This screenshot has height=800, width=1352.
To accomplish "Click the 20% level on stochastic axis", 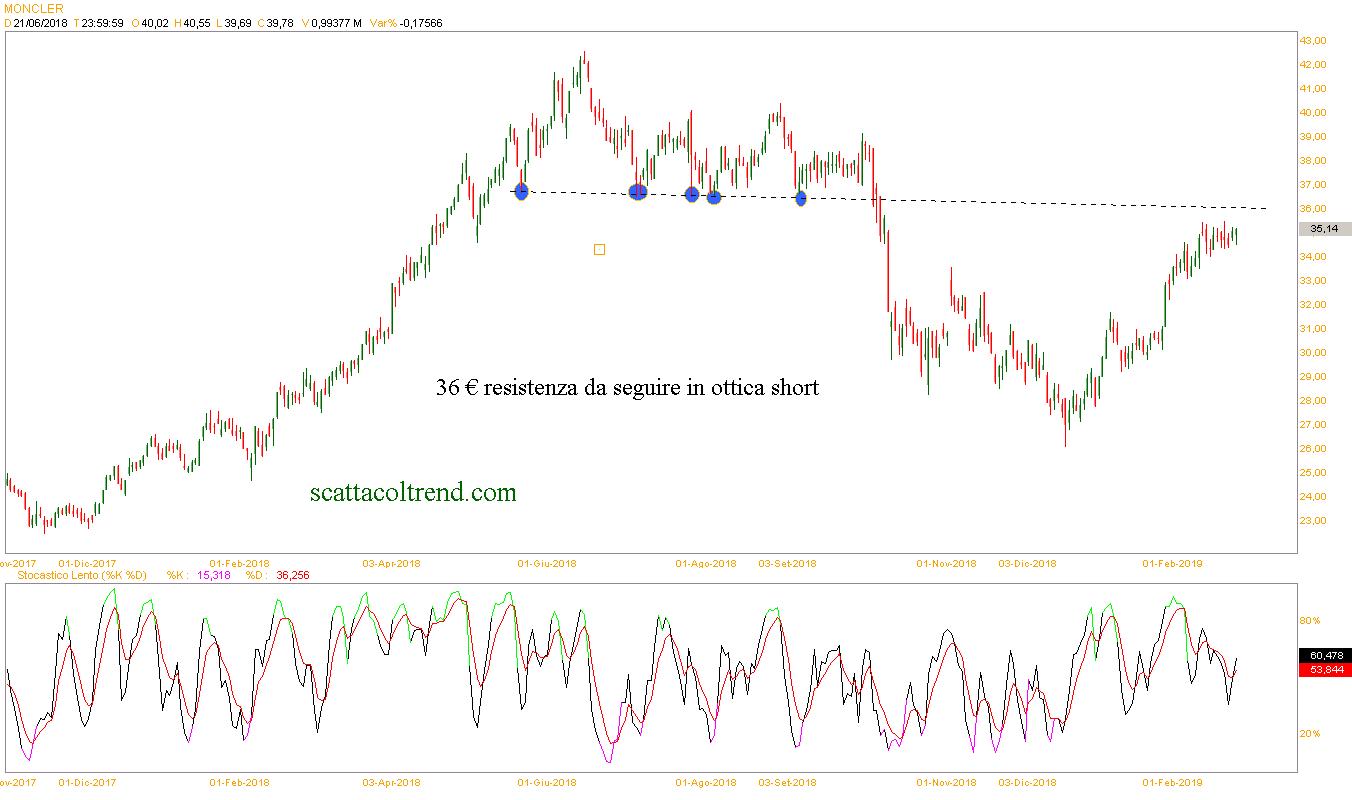I will [x=1309, y=734].
